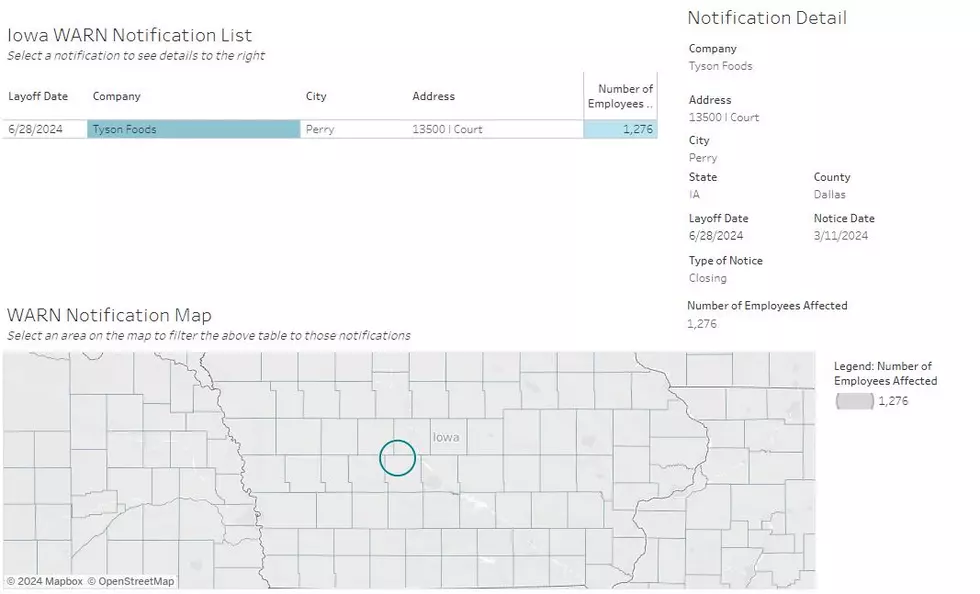980x594 pixels.
Task: Click the Company column header in table
Action: 116,96
